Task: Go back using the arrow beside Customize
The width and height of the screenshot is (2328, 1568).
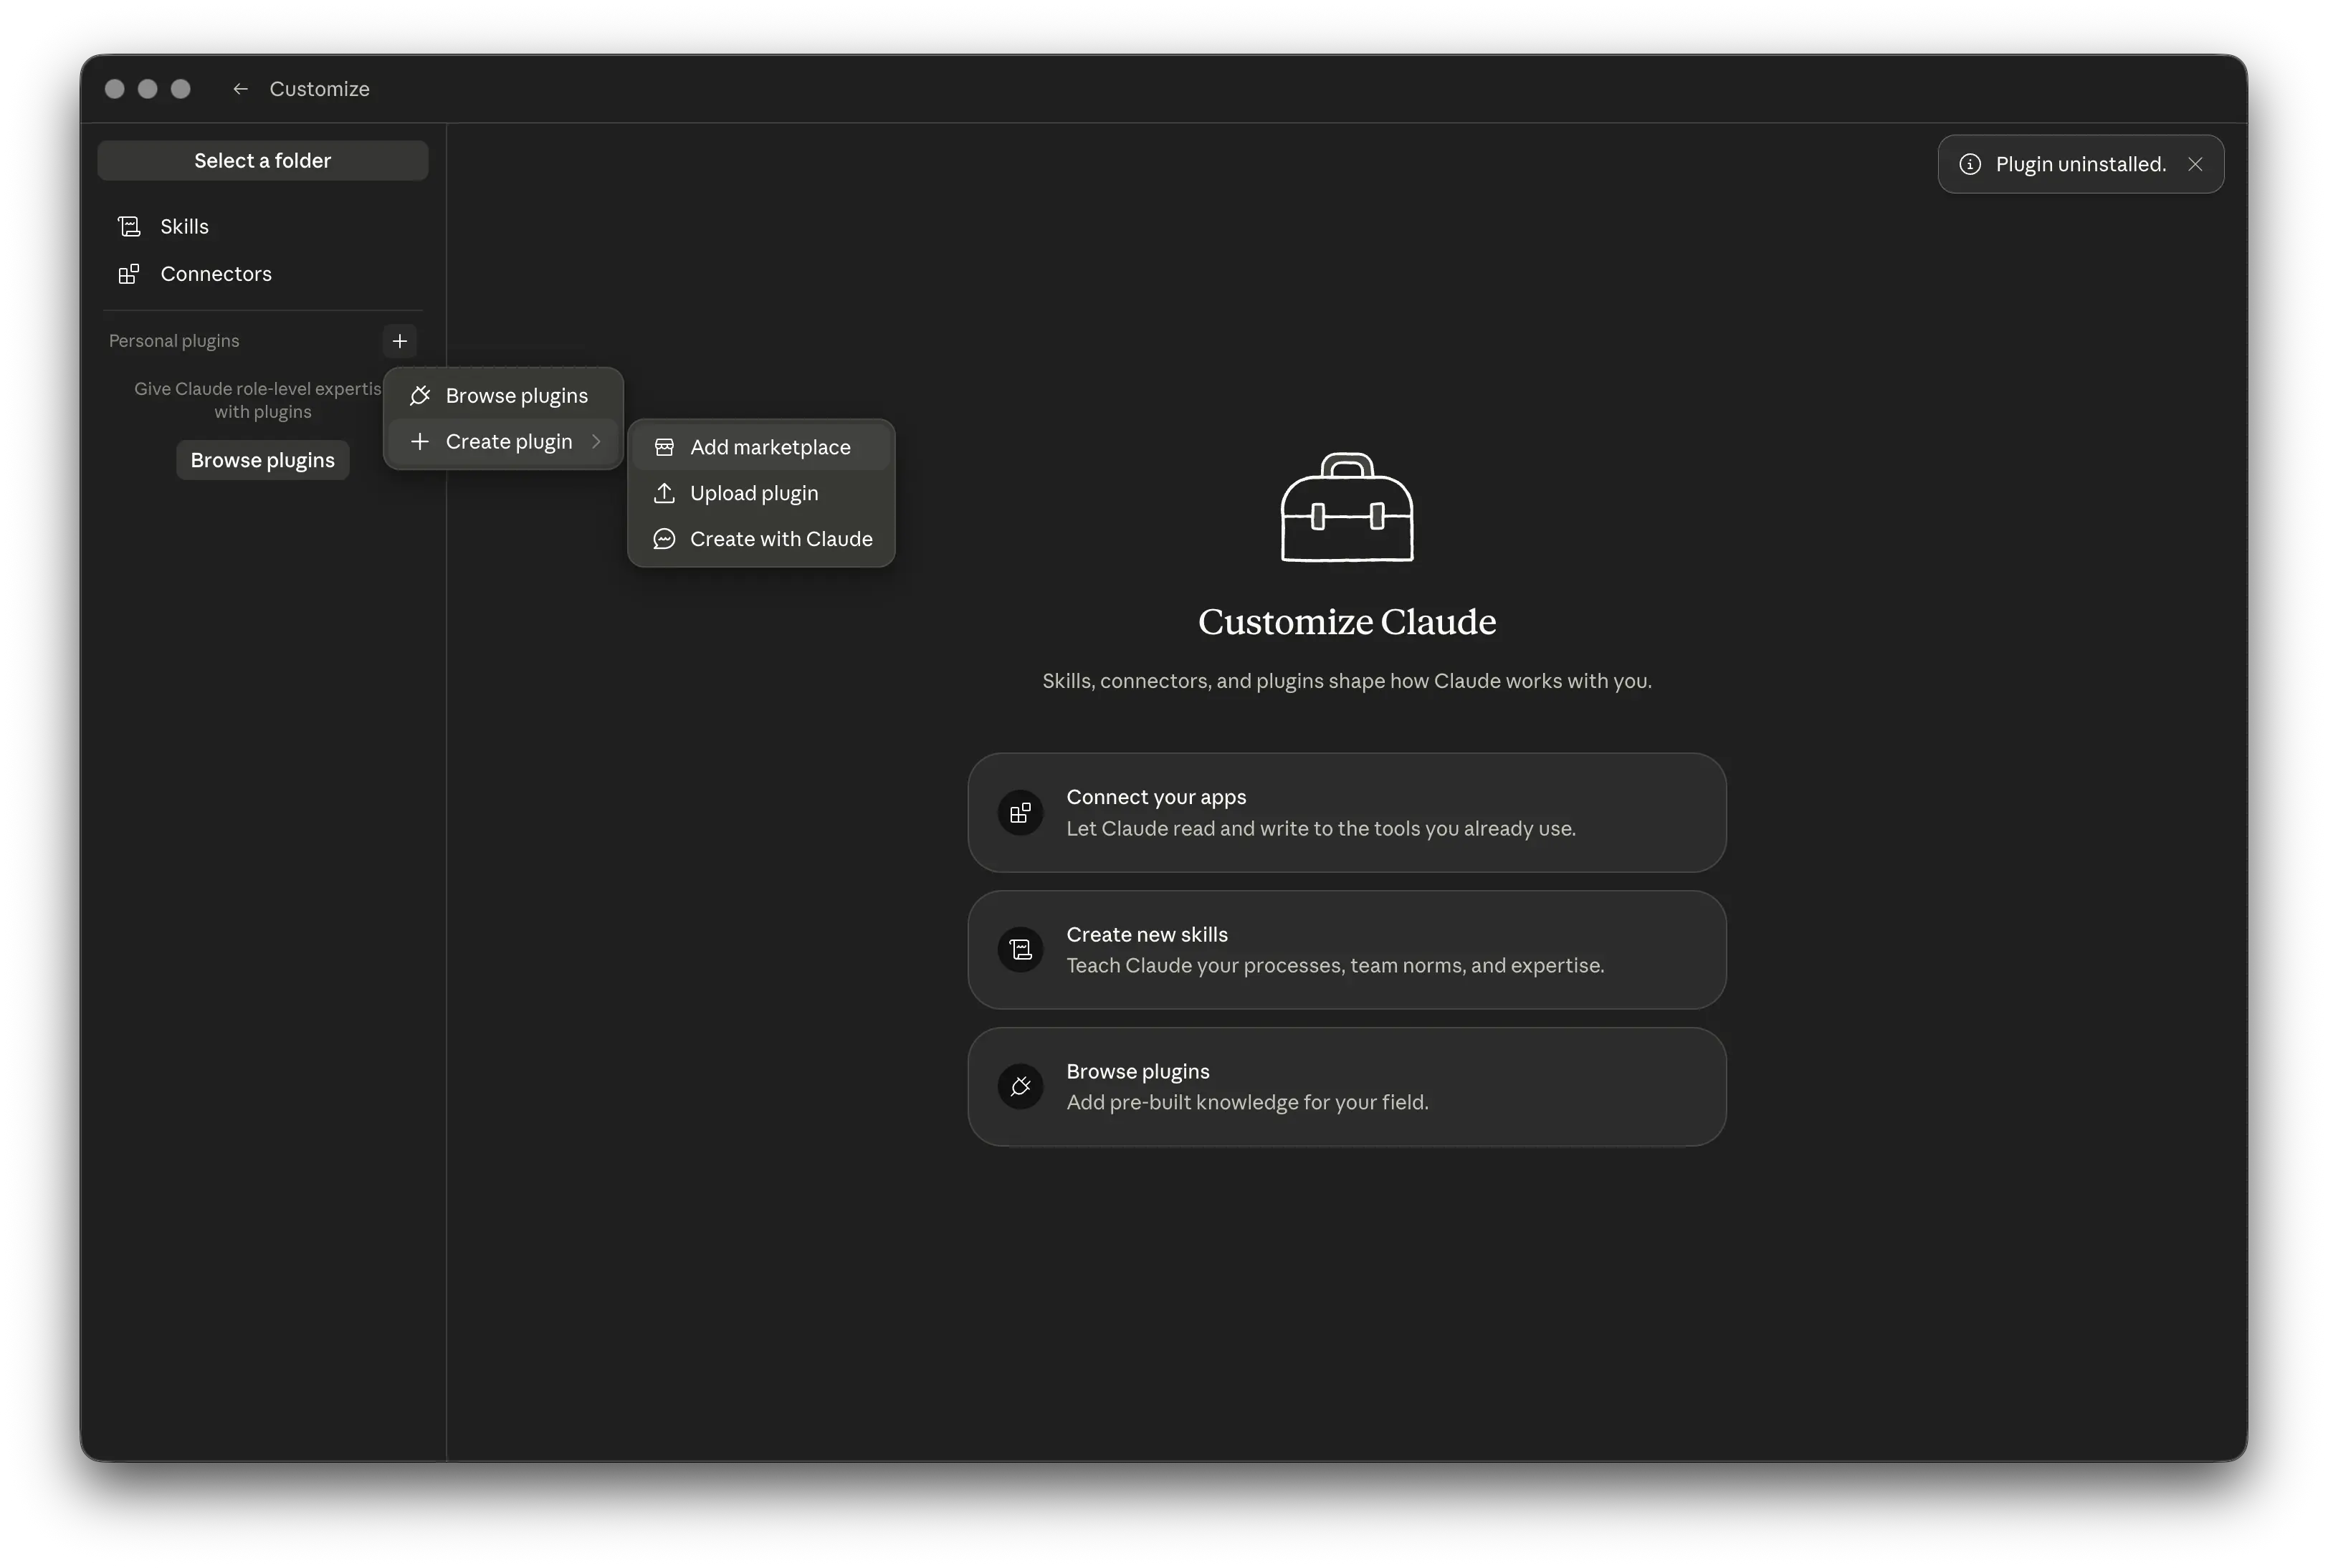Action: pyautogui.click(x=240, y=89)
